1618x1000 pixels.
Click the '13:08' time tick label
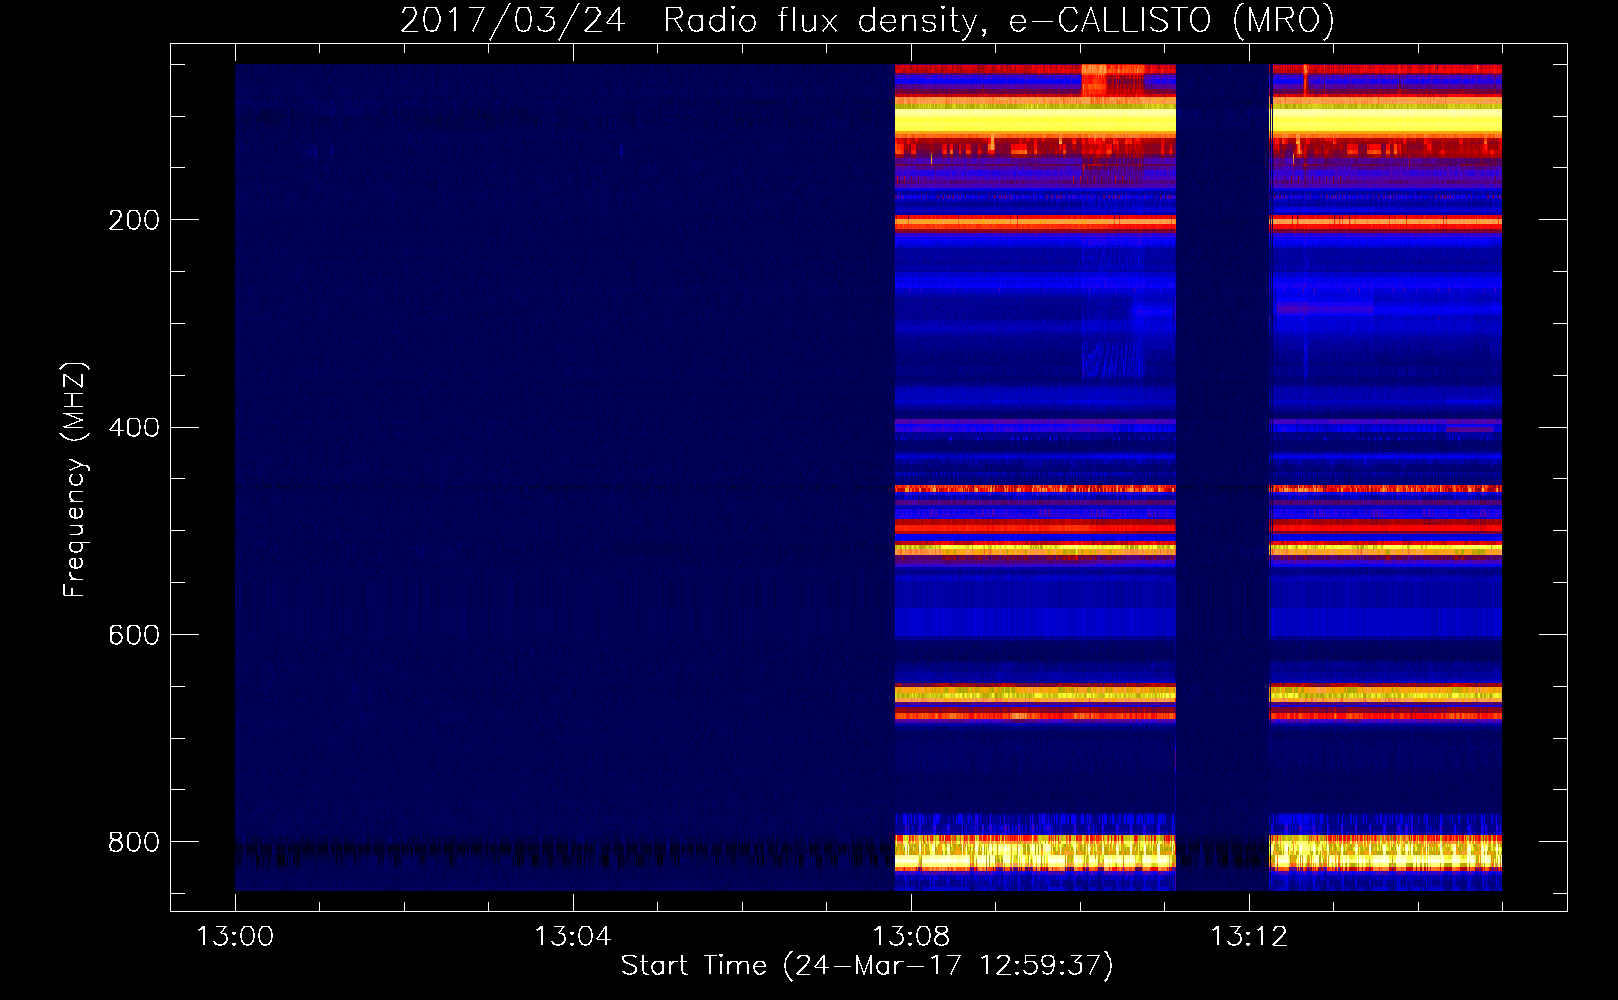click(x=911, y=937)
